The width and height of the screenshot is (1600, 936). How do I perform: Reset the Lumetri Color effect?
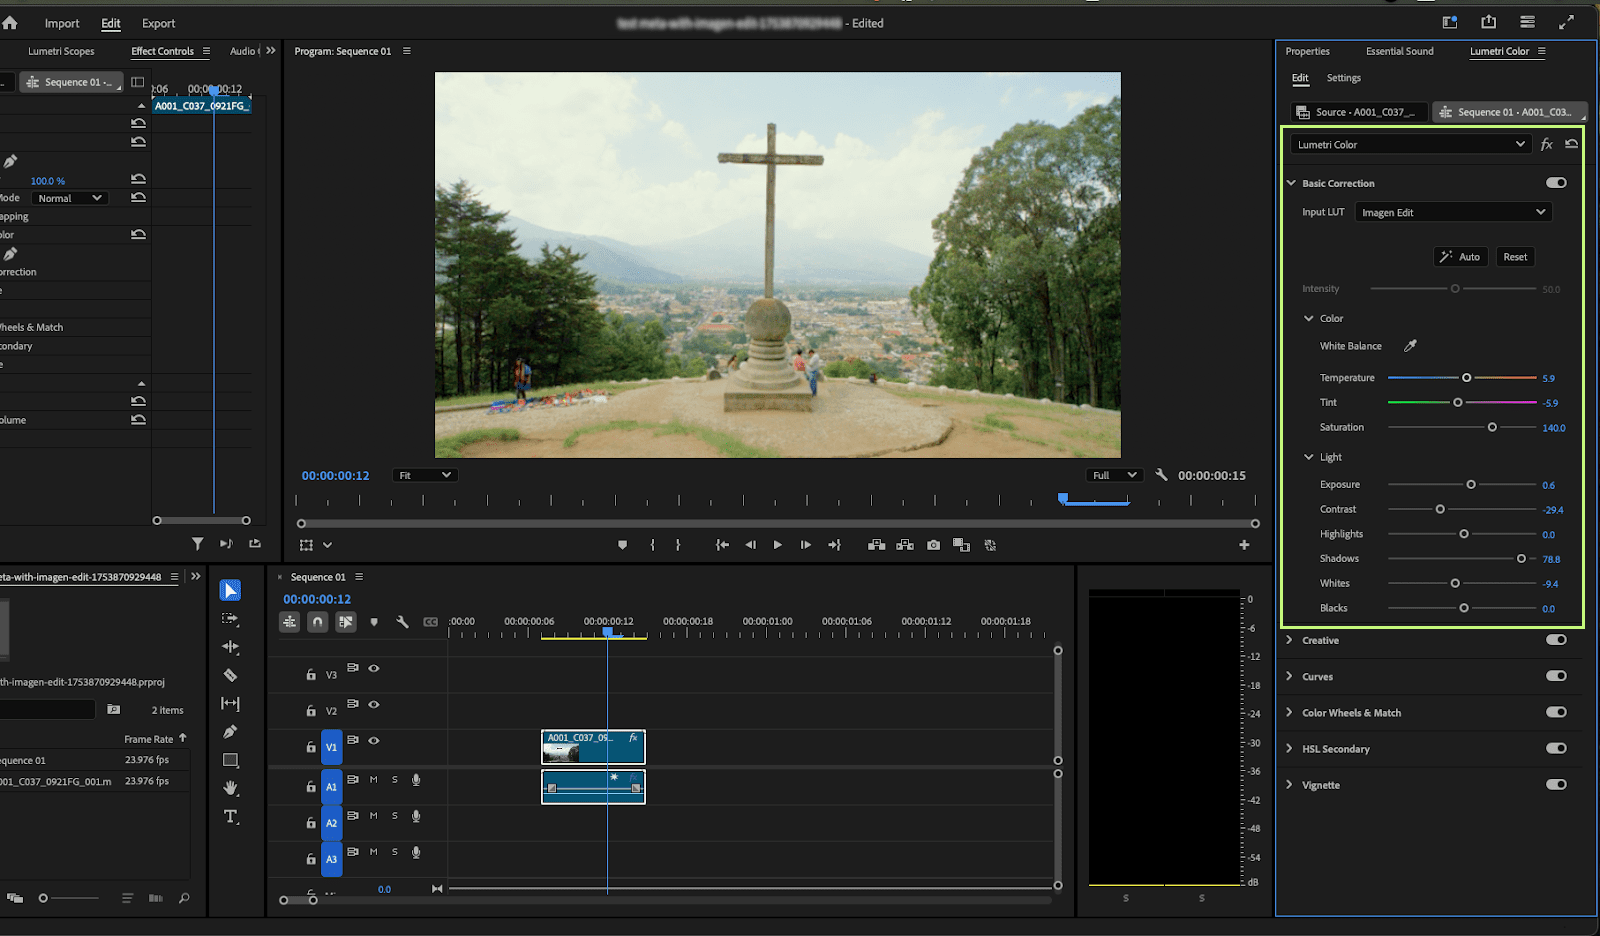[x=1571, y=144]
